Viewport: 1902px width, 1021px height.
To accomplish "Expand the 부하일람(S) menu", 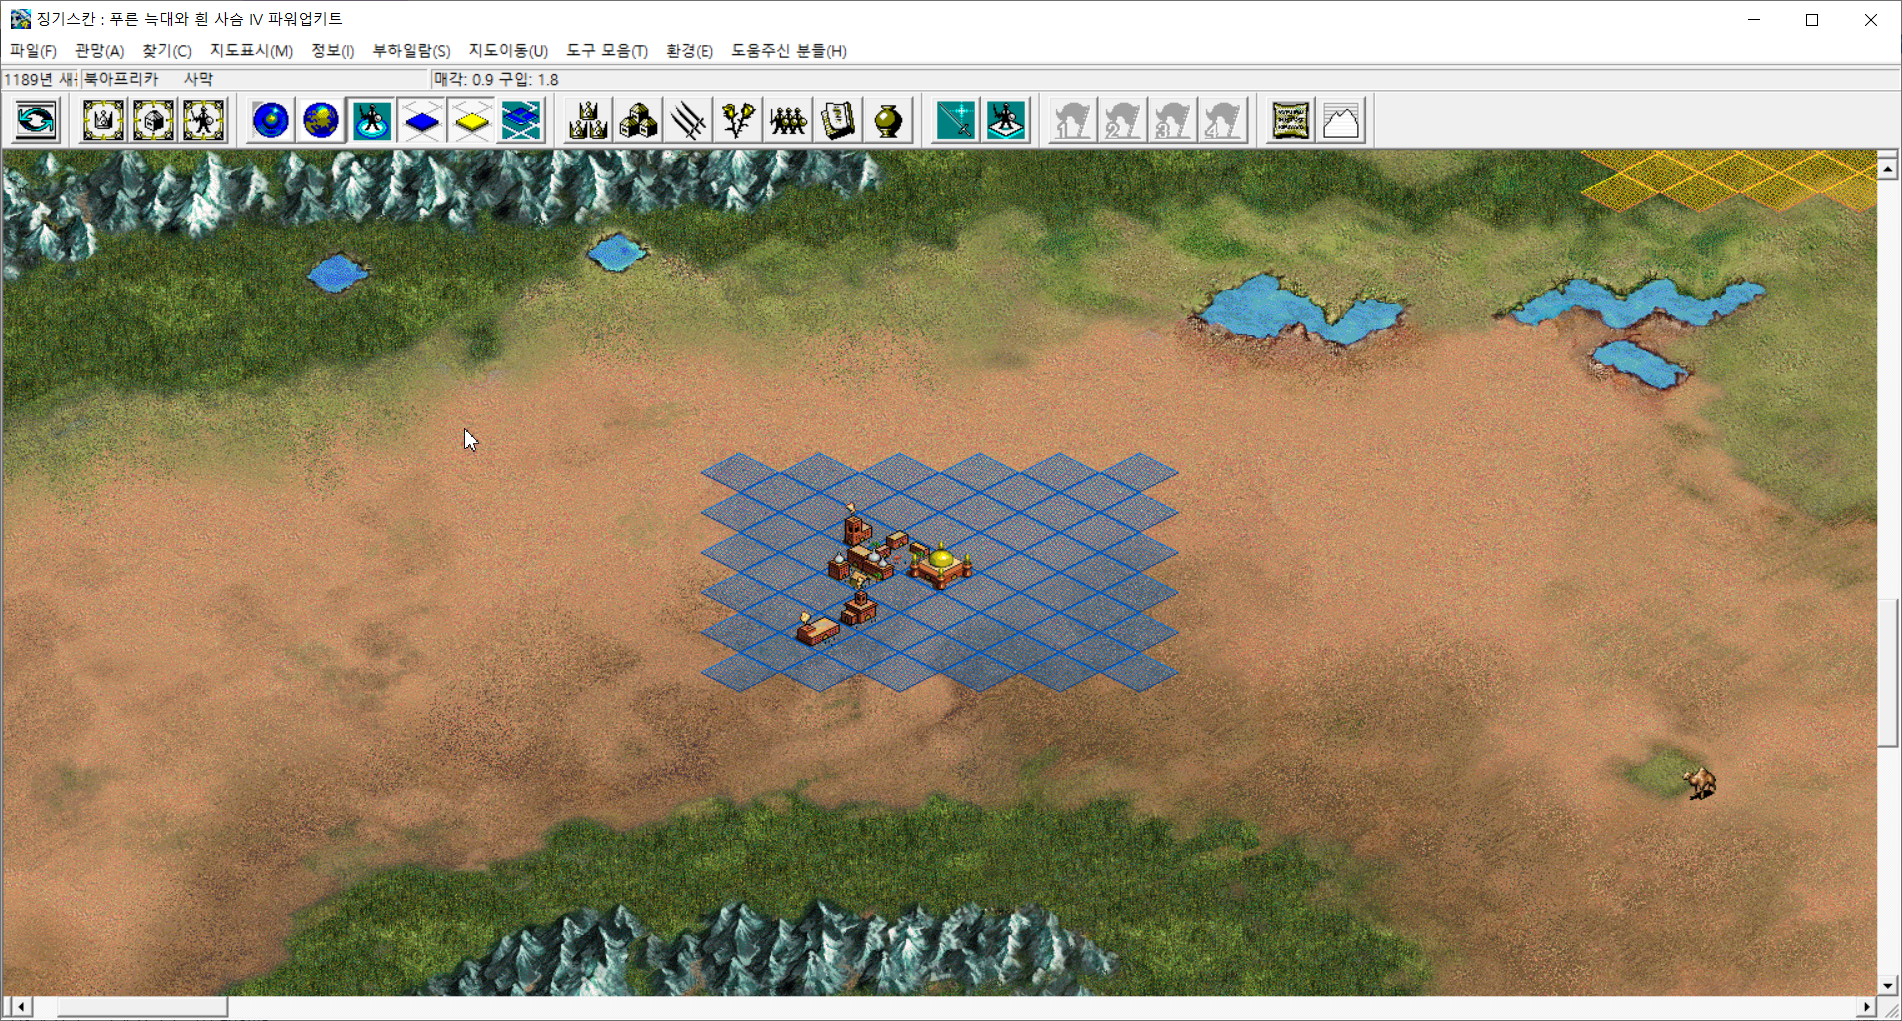I will click(411, 51).
